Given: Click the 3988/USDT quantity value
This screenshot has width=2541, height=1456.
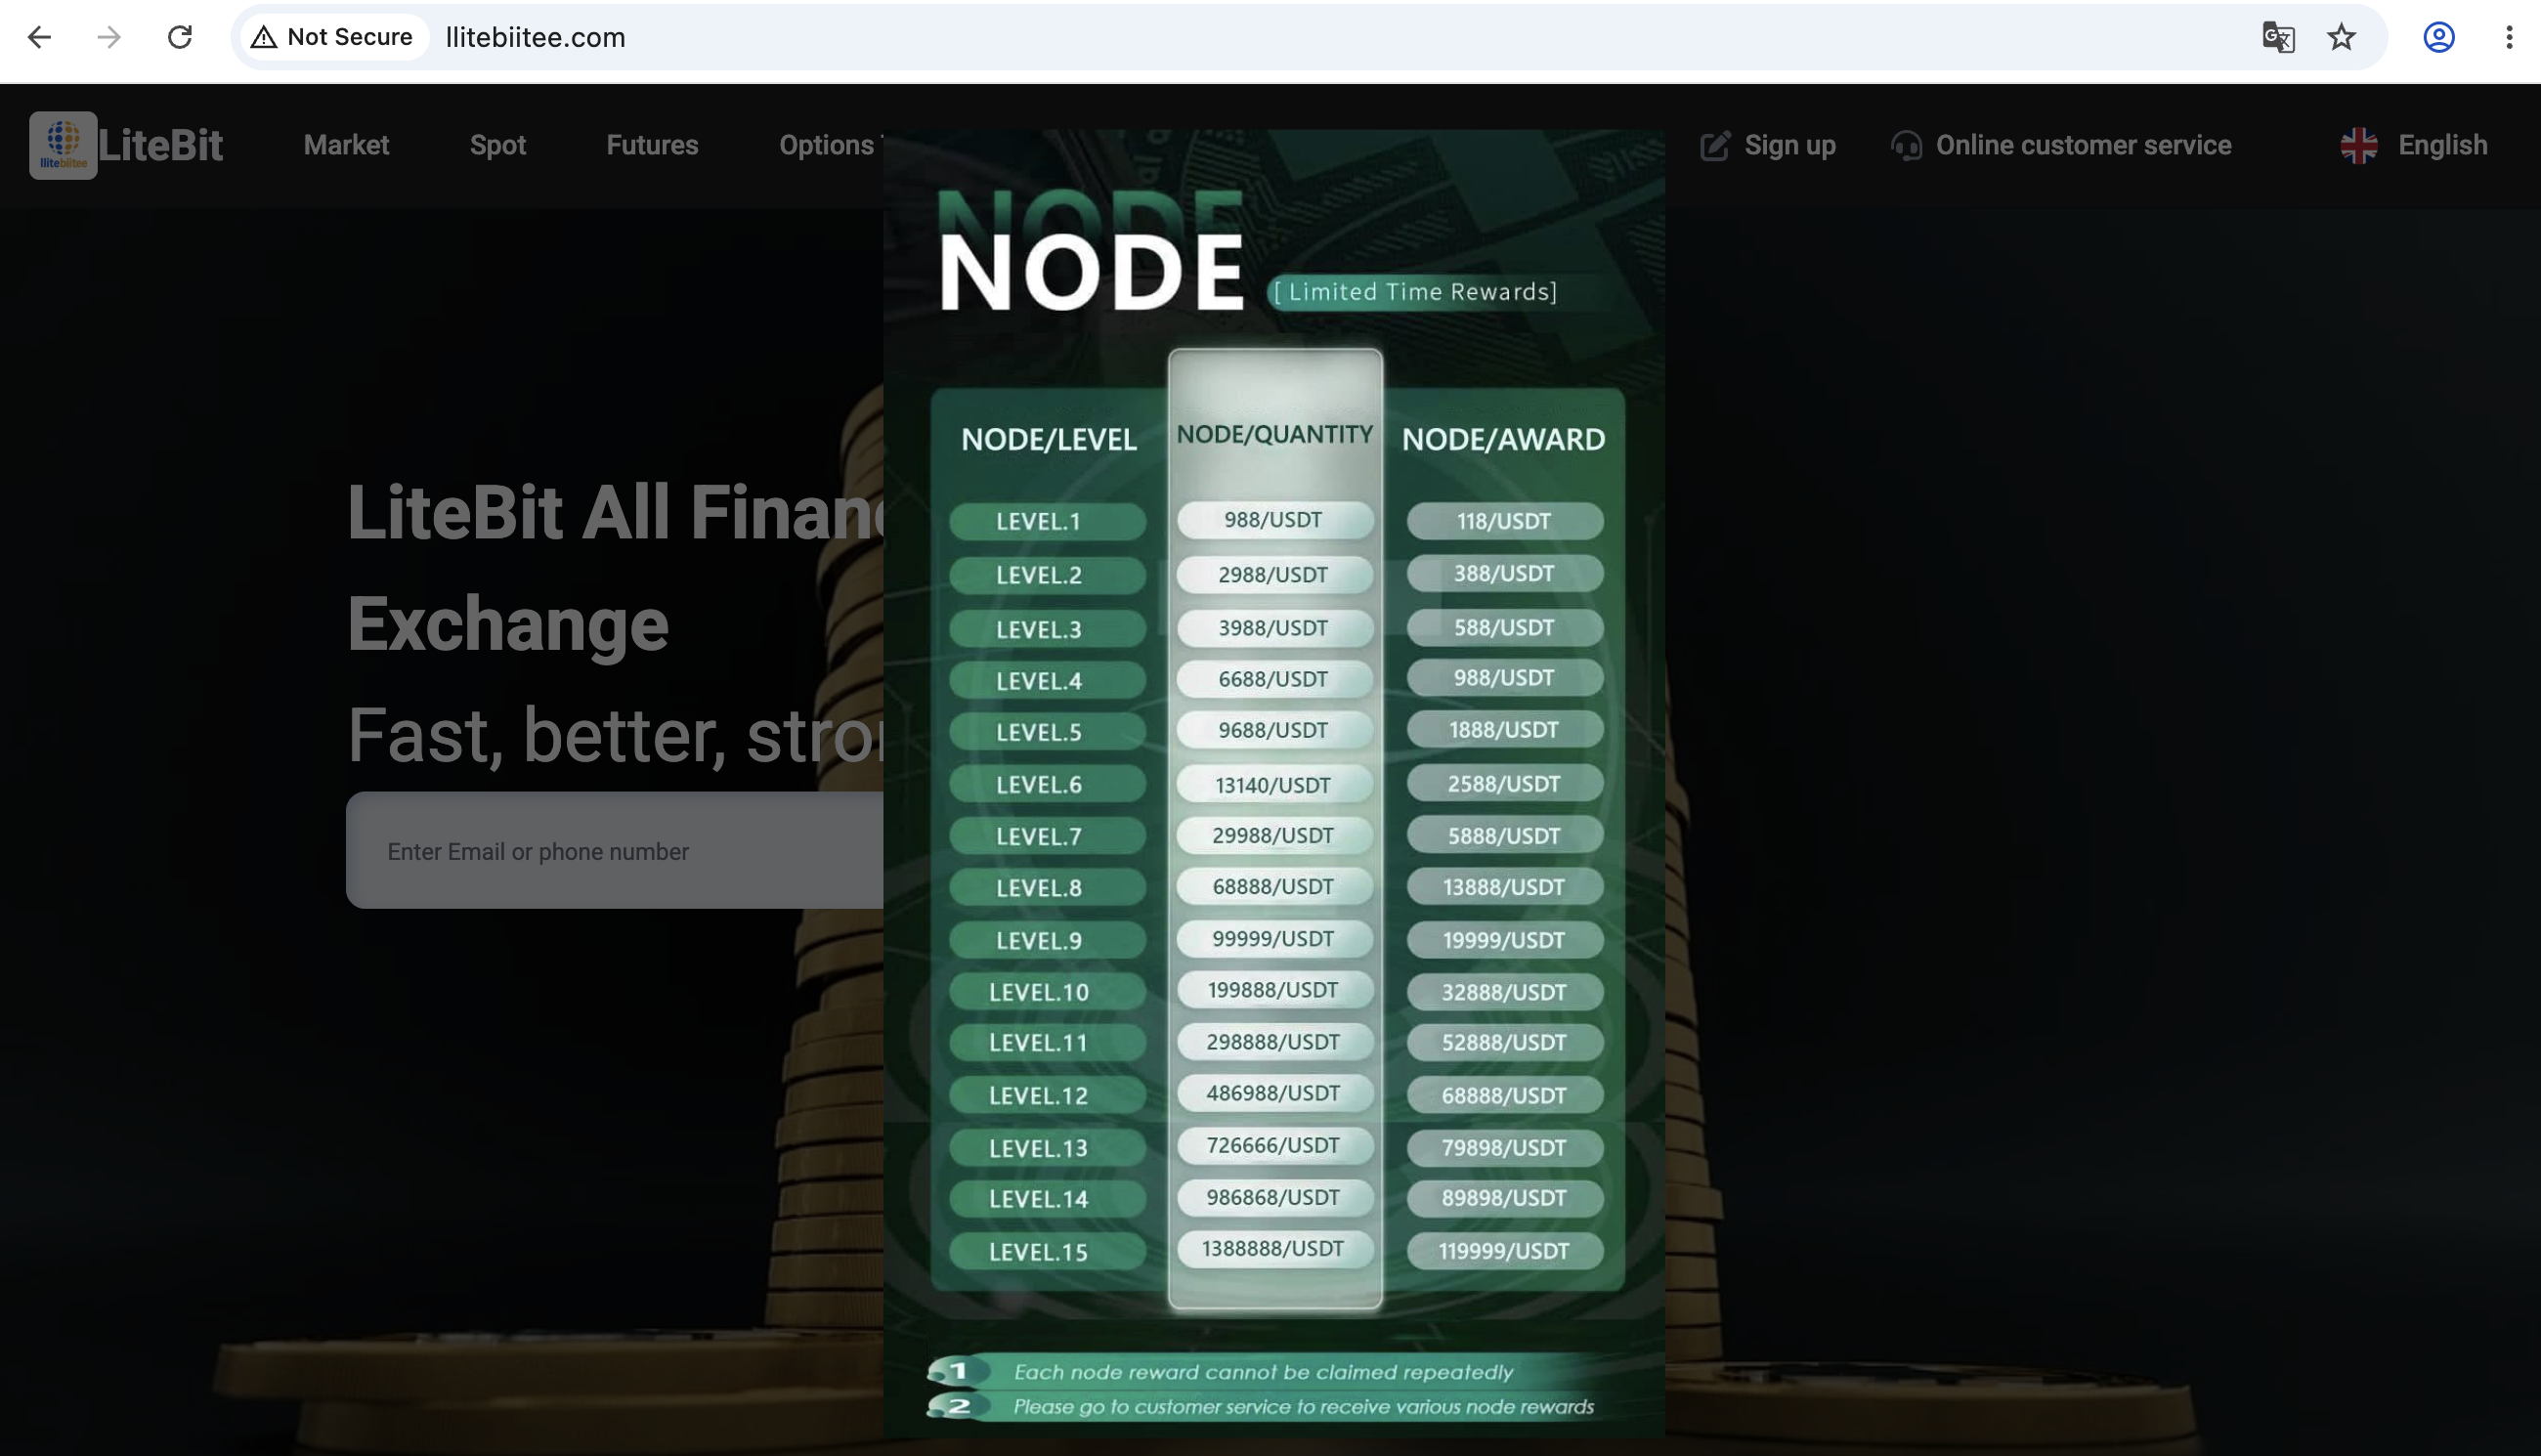Looking at the screenshot, I should pyautogui.click(x=1275, y=628).
